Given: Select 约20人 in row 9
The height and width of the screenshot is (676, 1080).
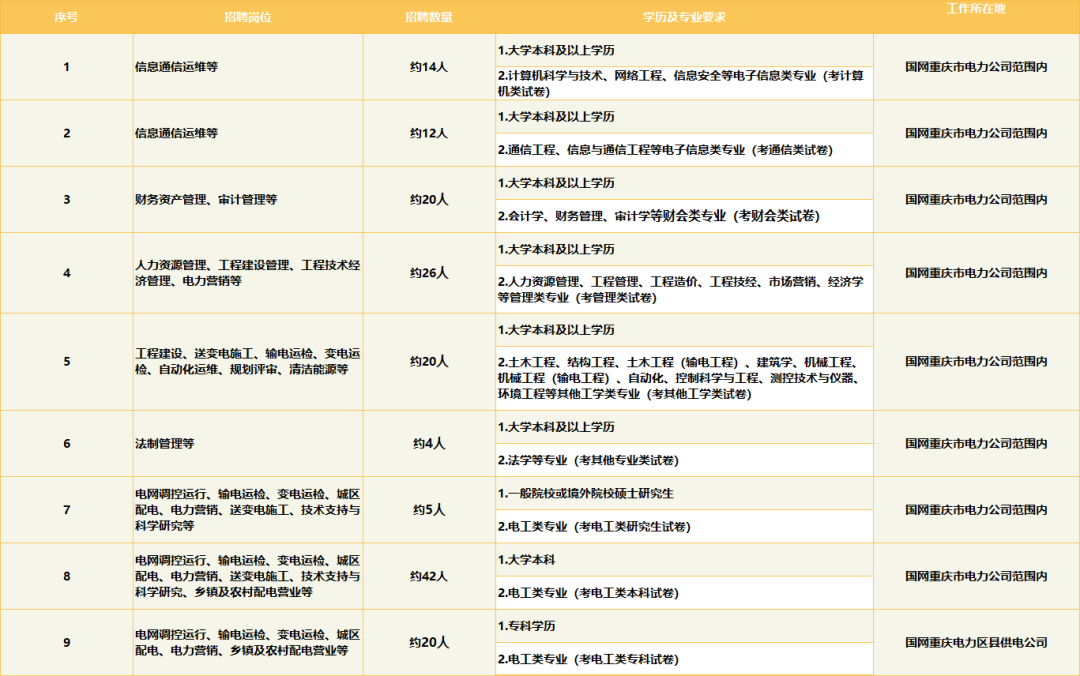Looking at the screenshot, I should 429,642.
